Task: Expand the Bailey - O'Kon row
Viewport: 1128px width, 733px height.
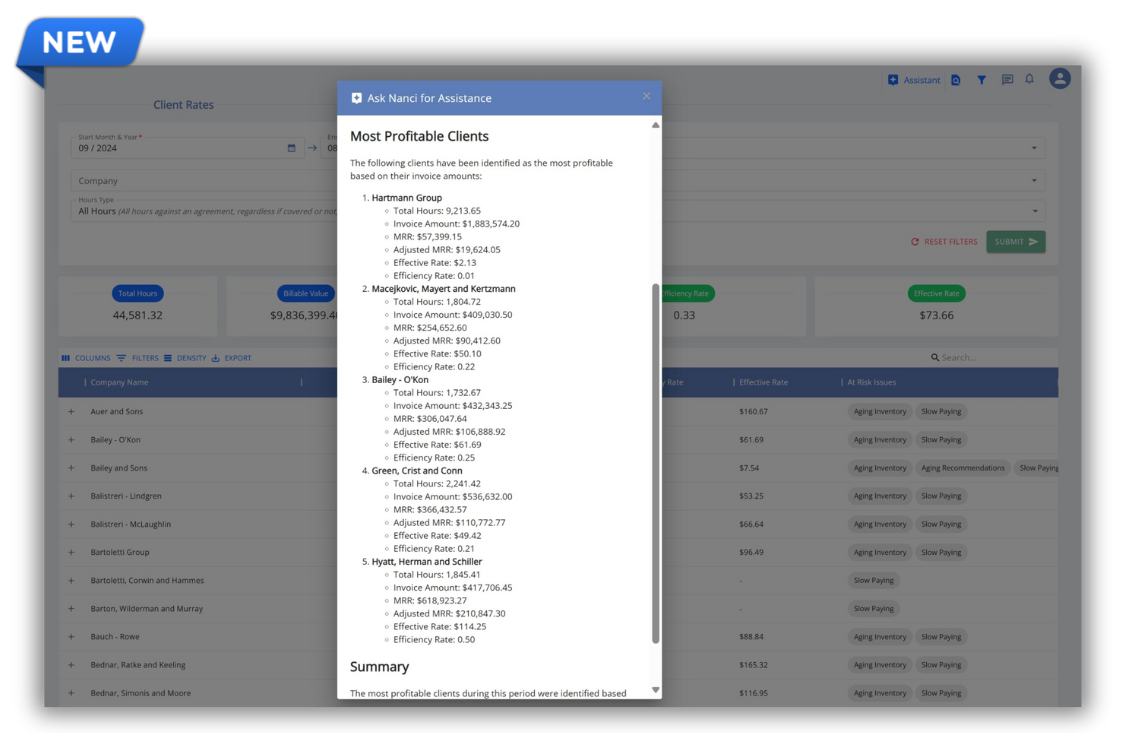Action: click(x=71, y=440)
